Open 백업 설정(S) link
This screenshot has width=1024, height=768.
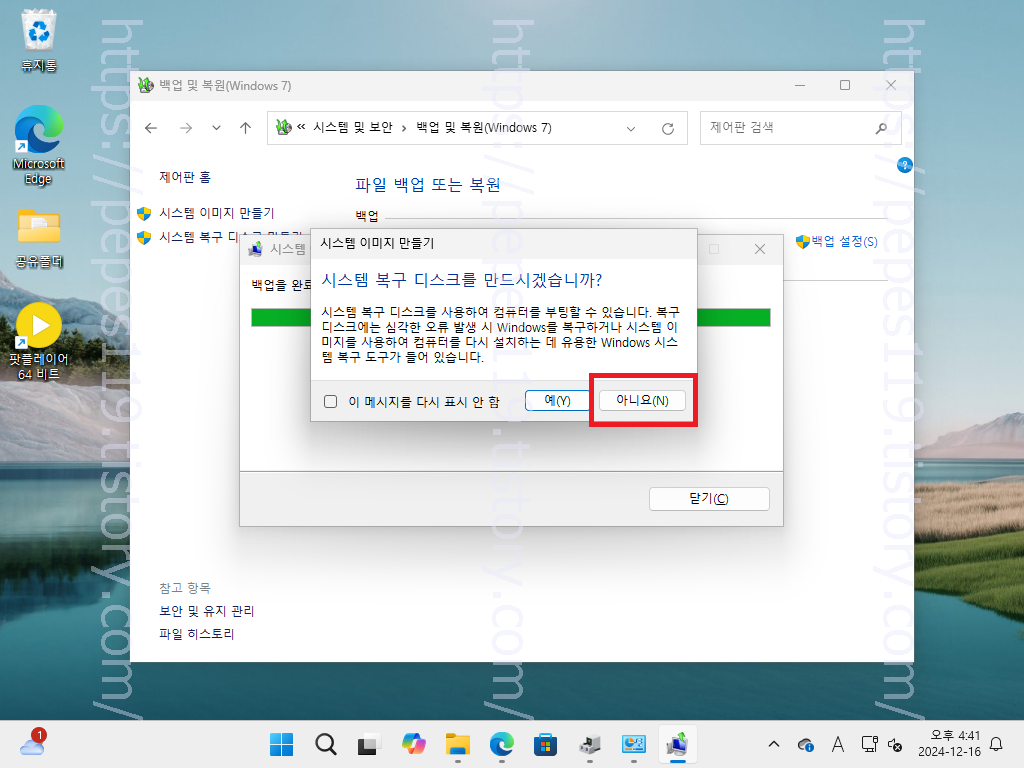837,242
